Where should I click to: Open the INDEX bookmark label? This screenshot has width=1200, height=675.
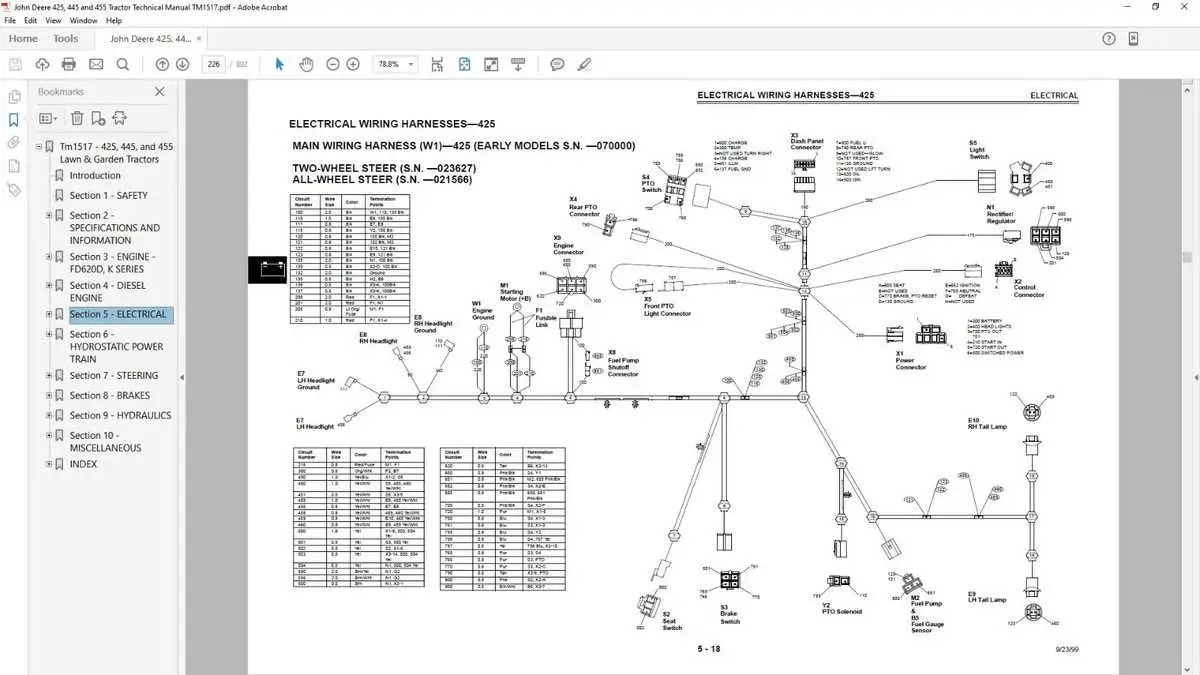click(x=84, y=465)
